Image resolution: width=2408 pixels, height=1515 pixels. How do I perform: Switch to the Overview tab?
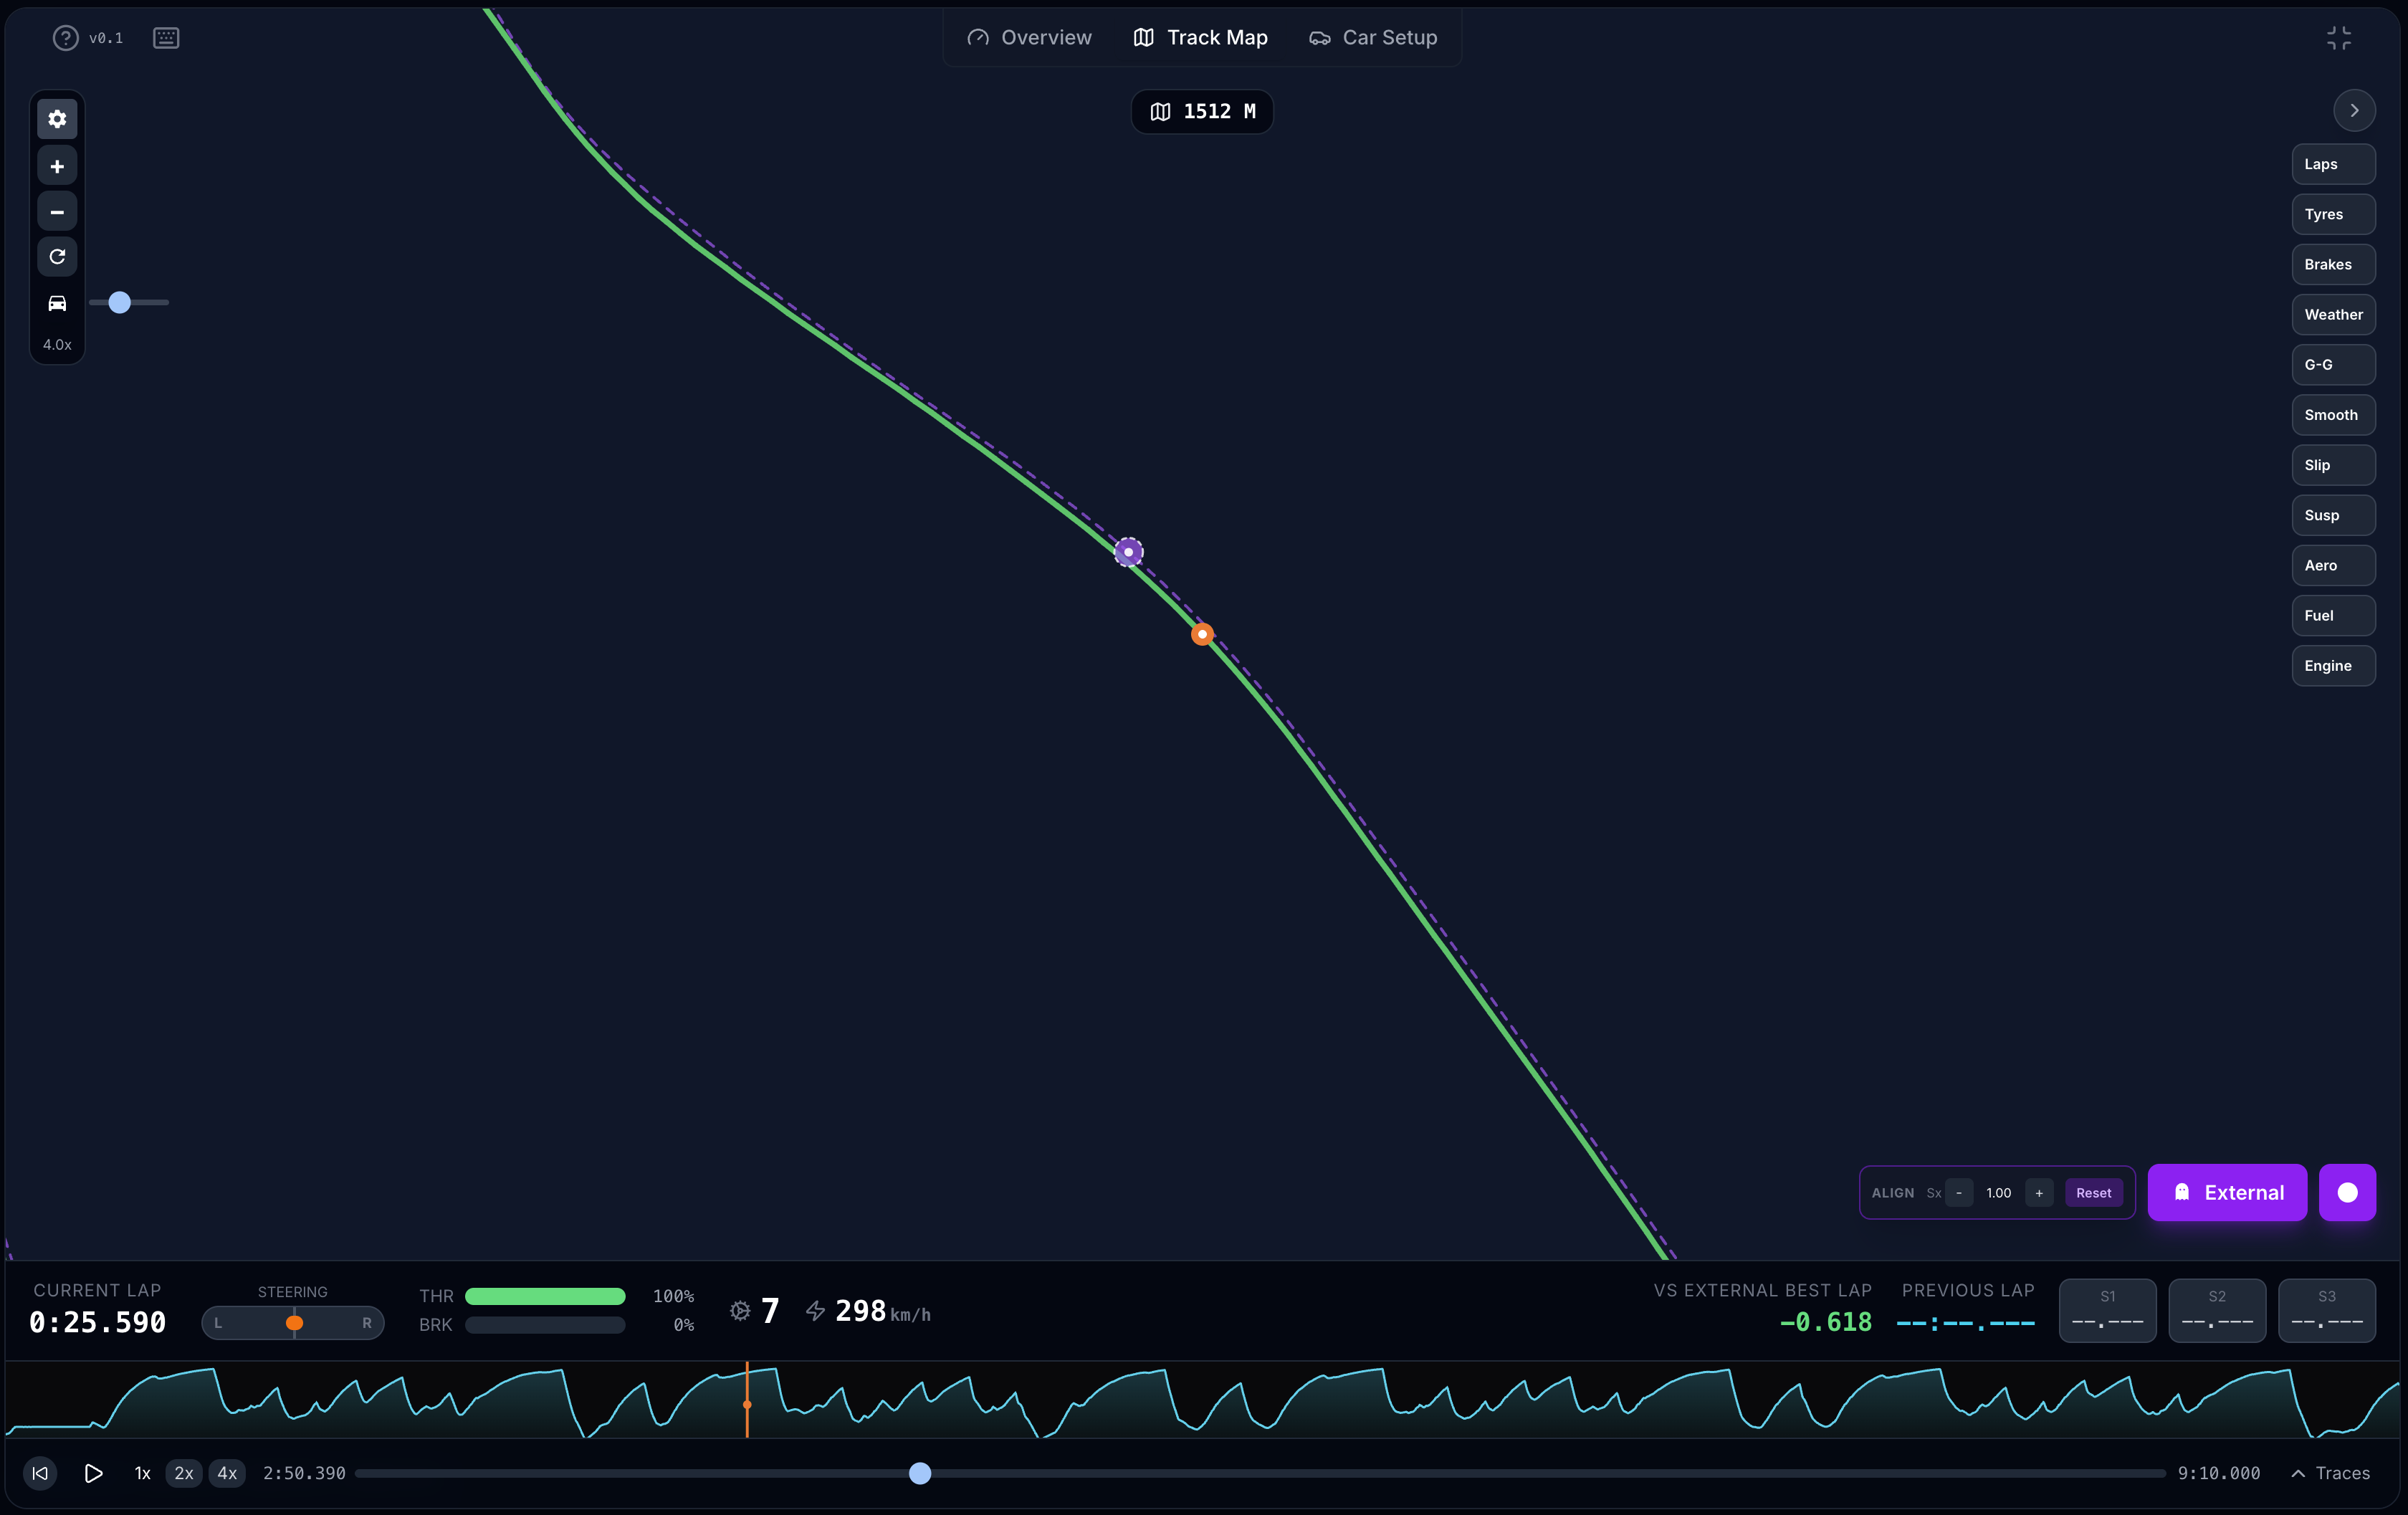click(1029, 38)
